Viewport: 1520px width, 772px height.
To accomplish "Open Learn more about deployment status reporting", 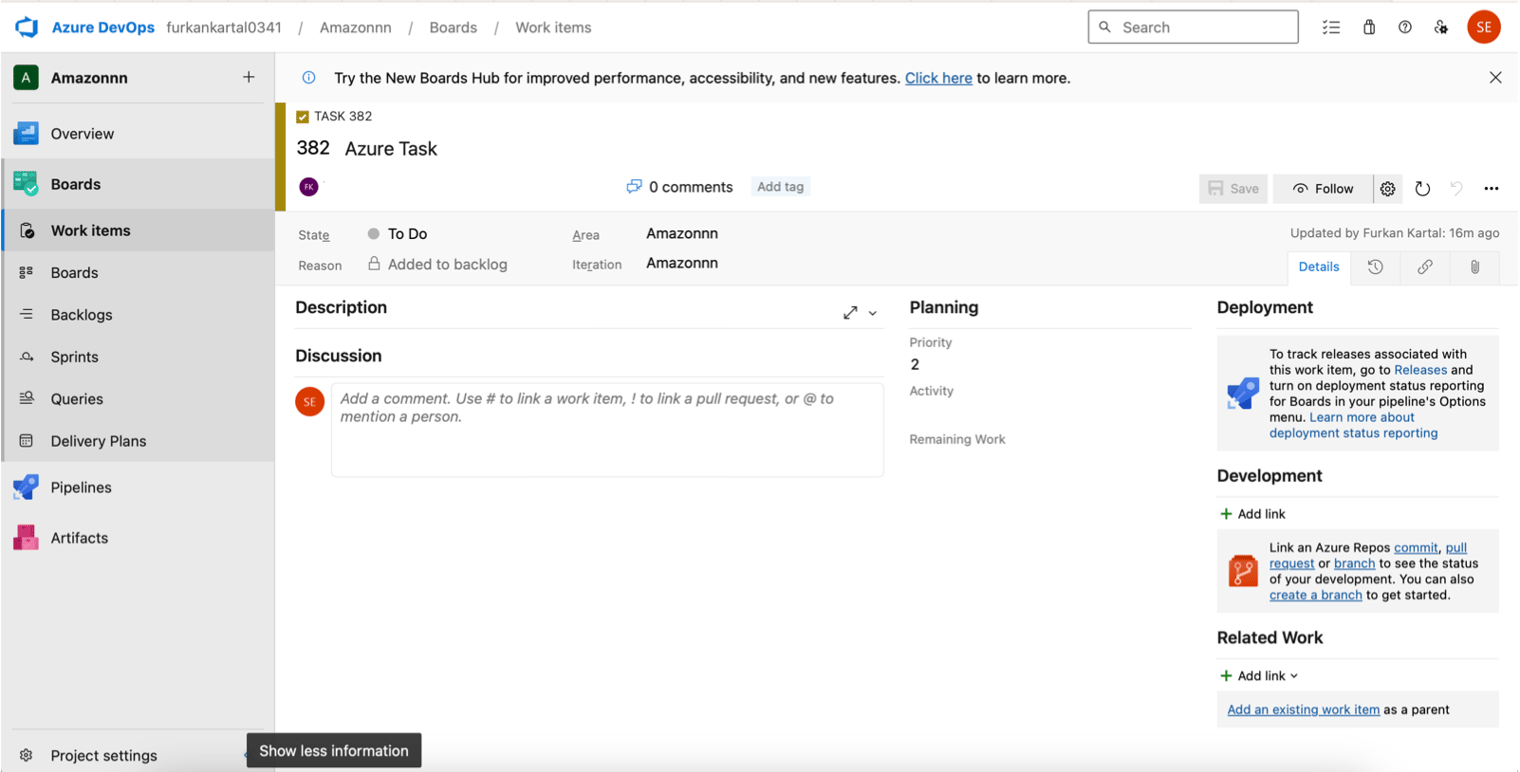I will [x=1354, y=425].
